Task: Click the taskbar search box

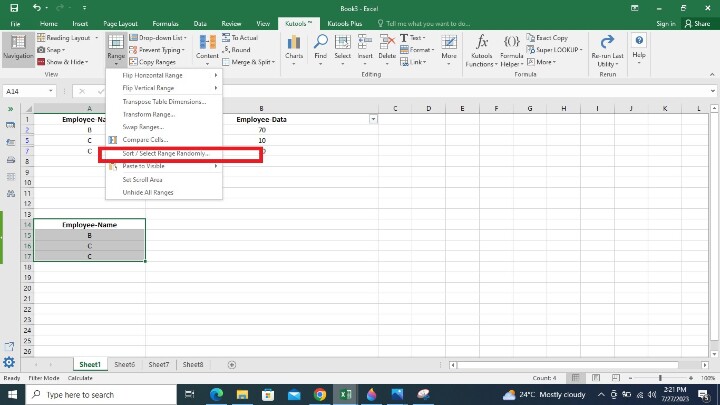Action: click(x=101, y=394)
